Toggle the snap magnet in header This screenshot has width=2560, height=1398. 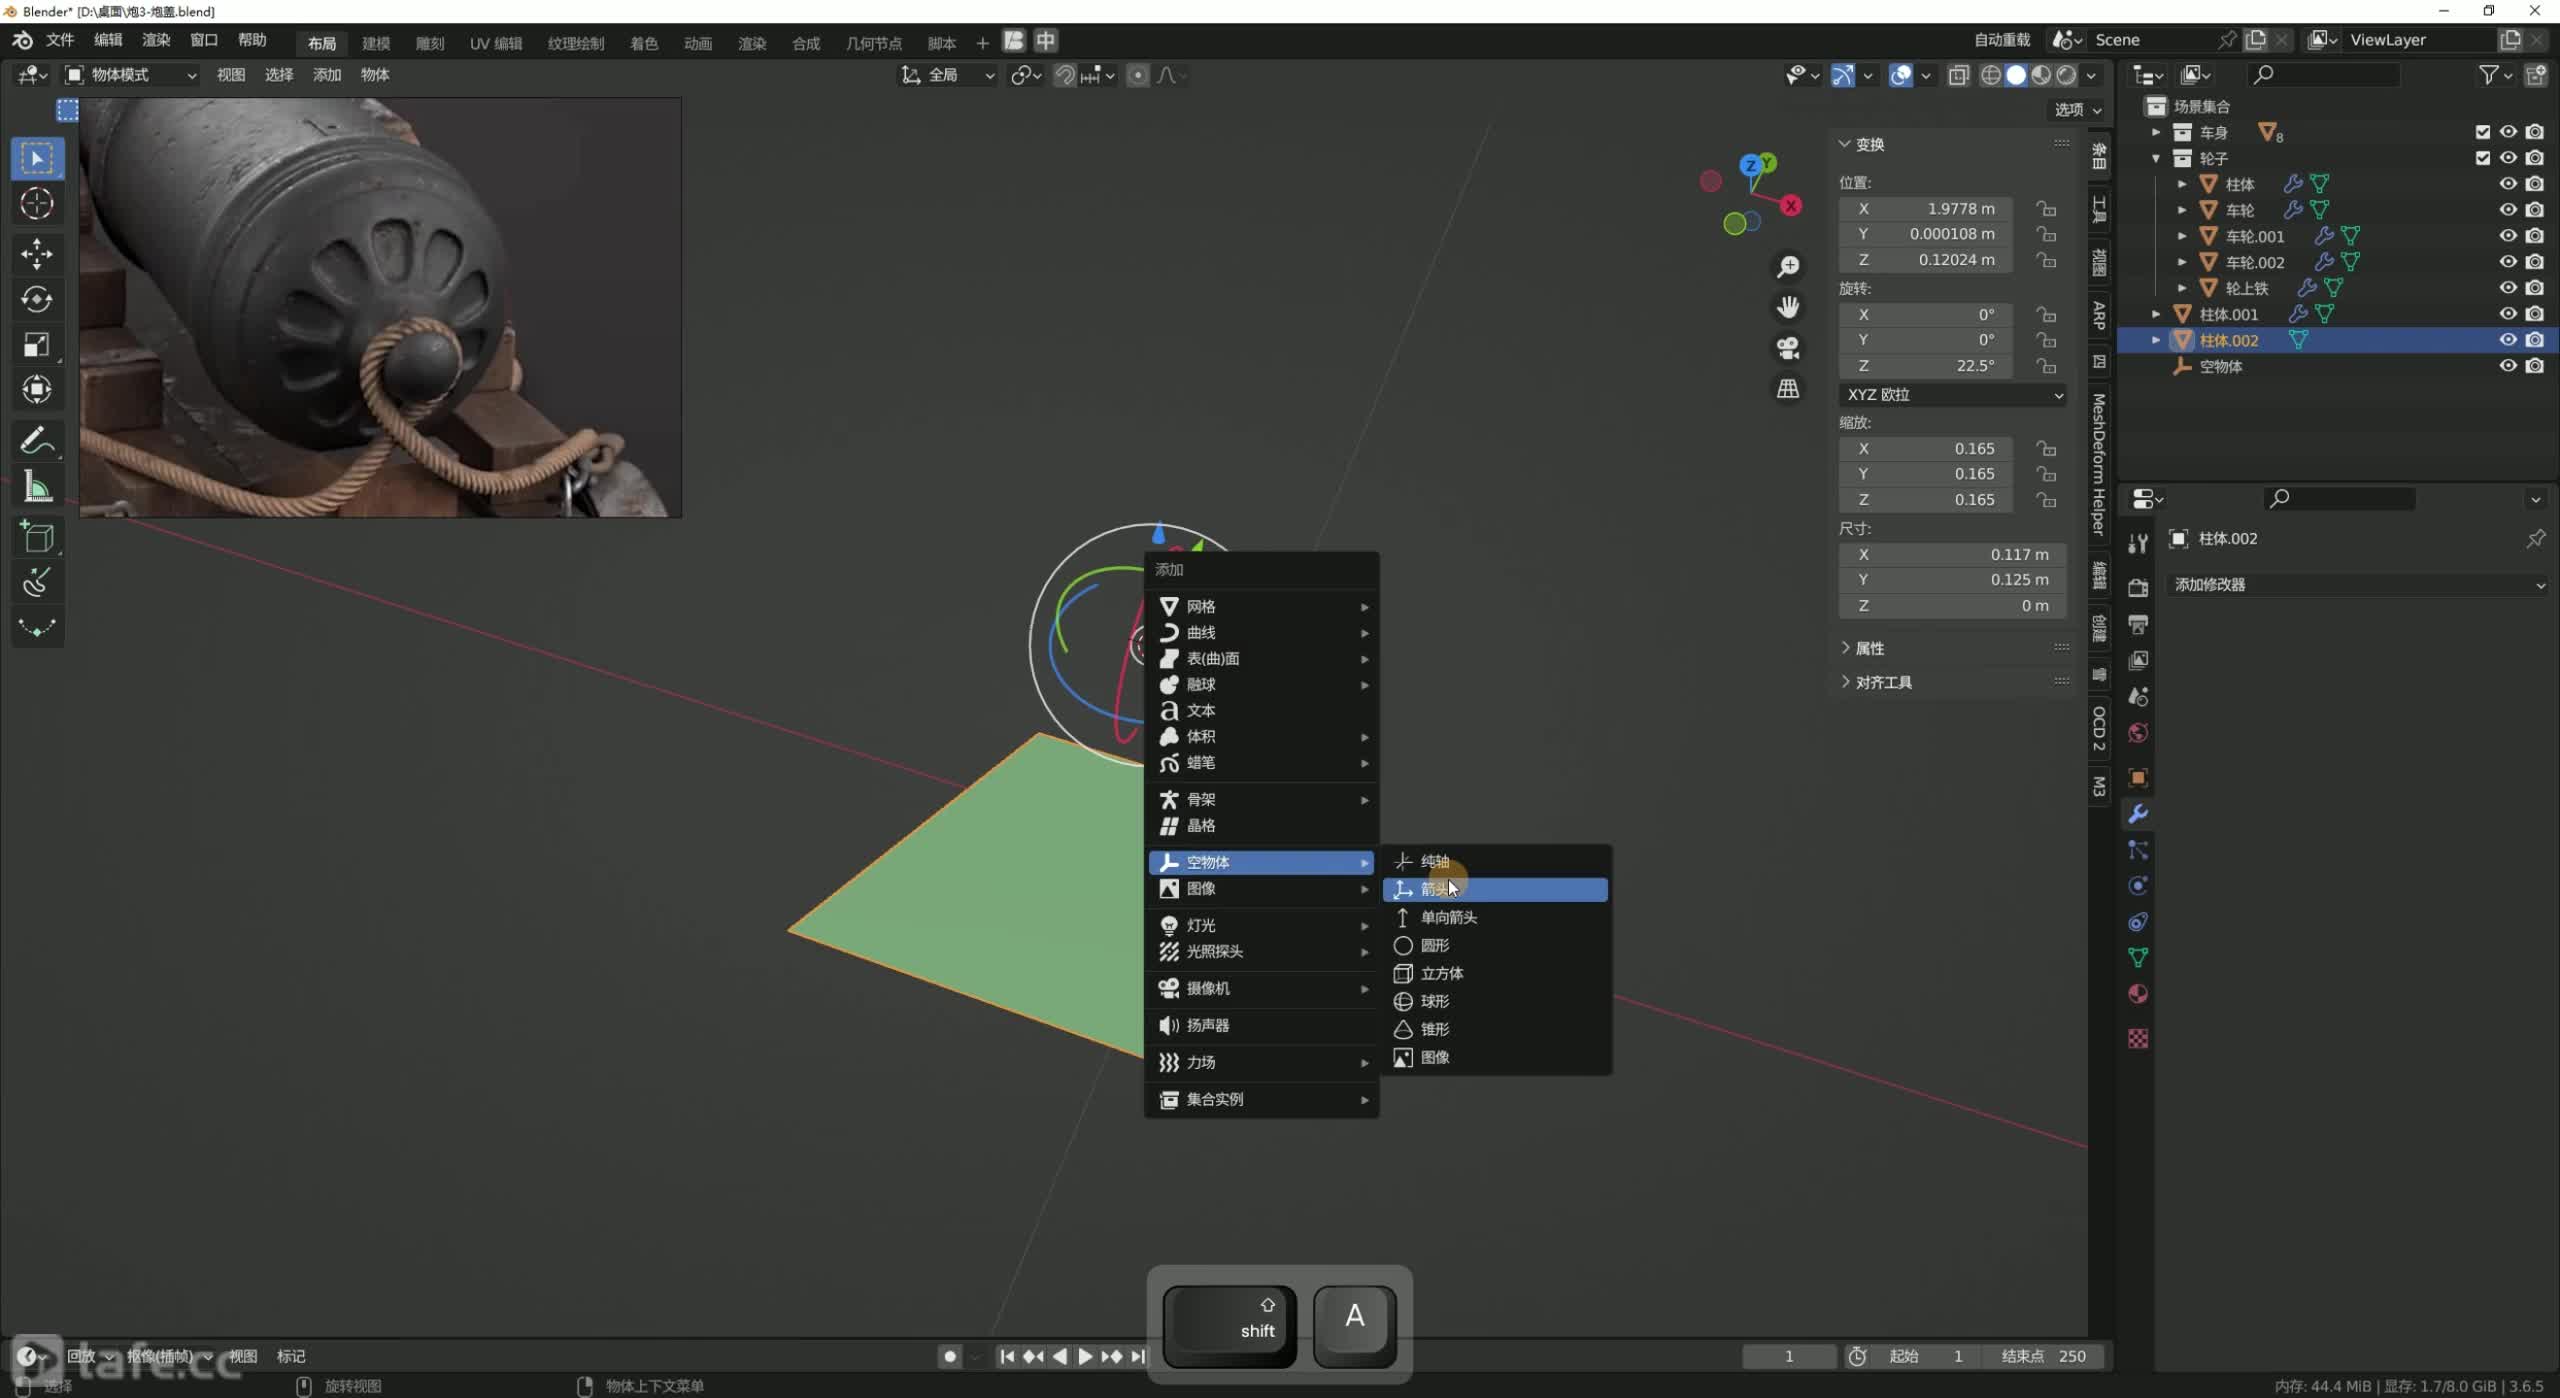click(x=1065, y=75)
